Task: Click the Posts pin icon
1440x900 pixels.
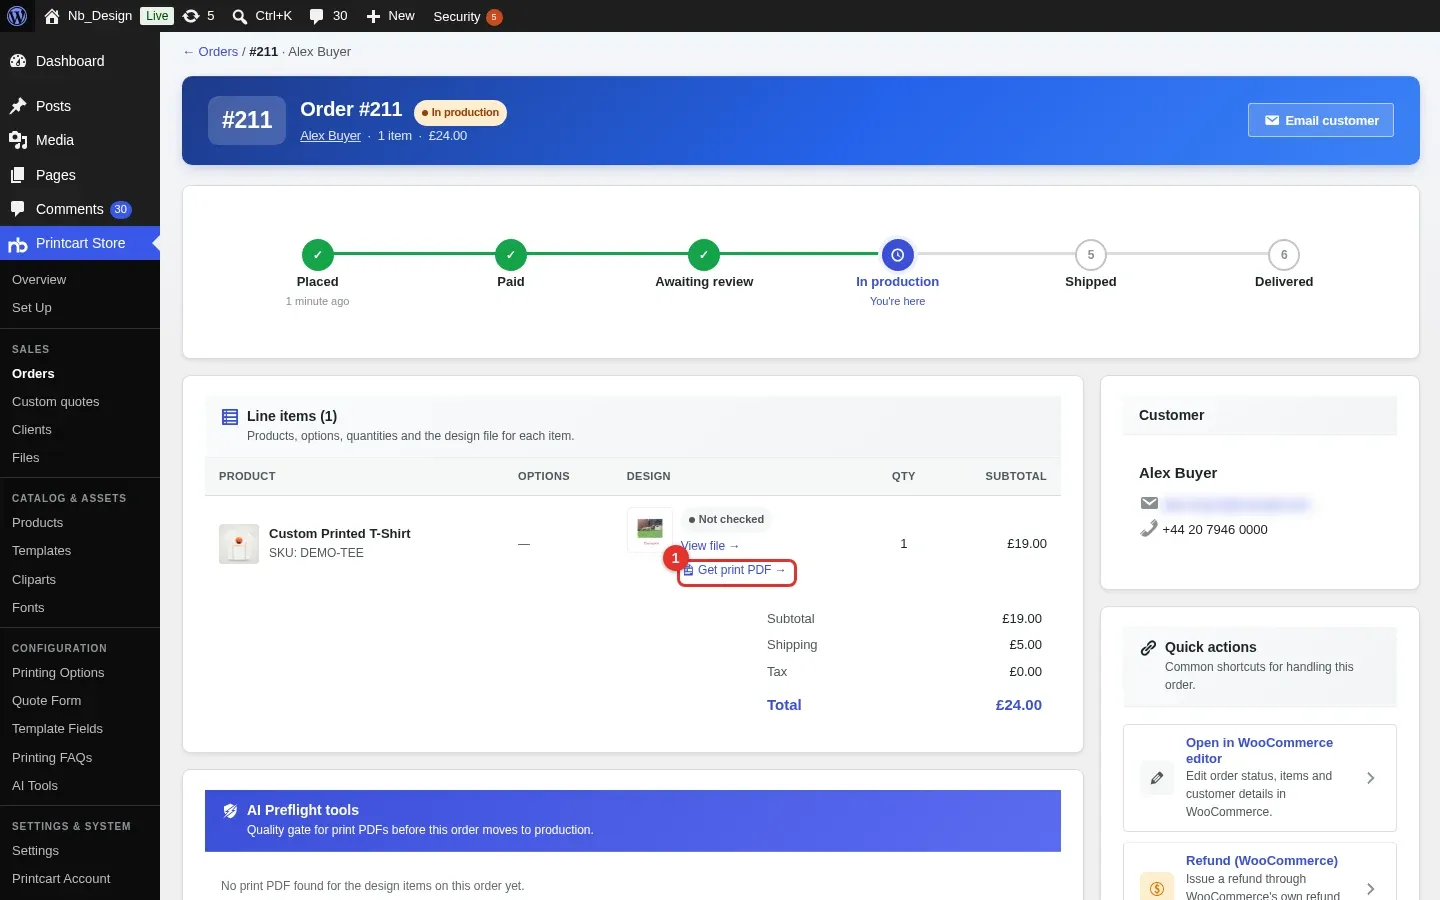Action: tap(18, 106)
